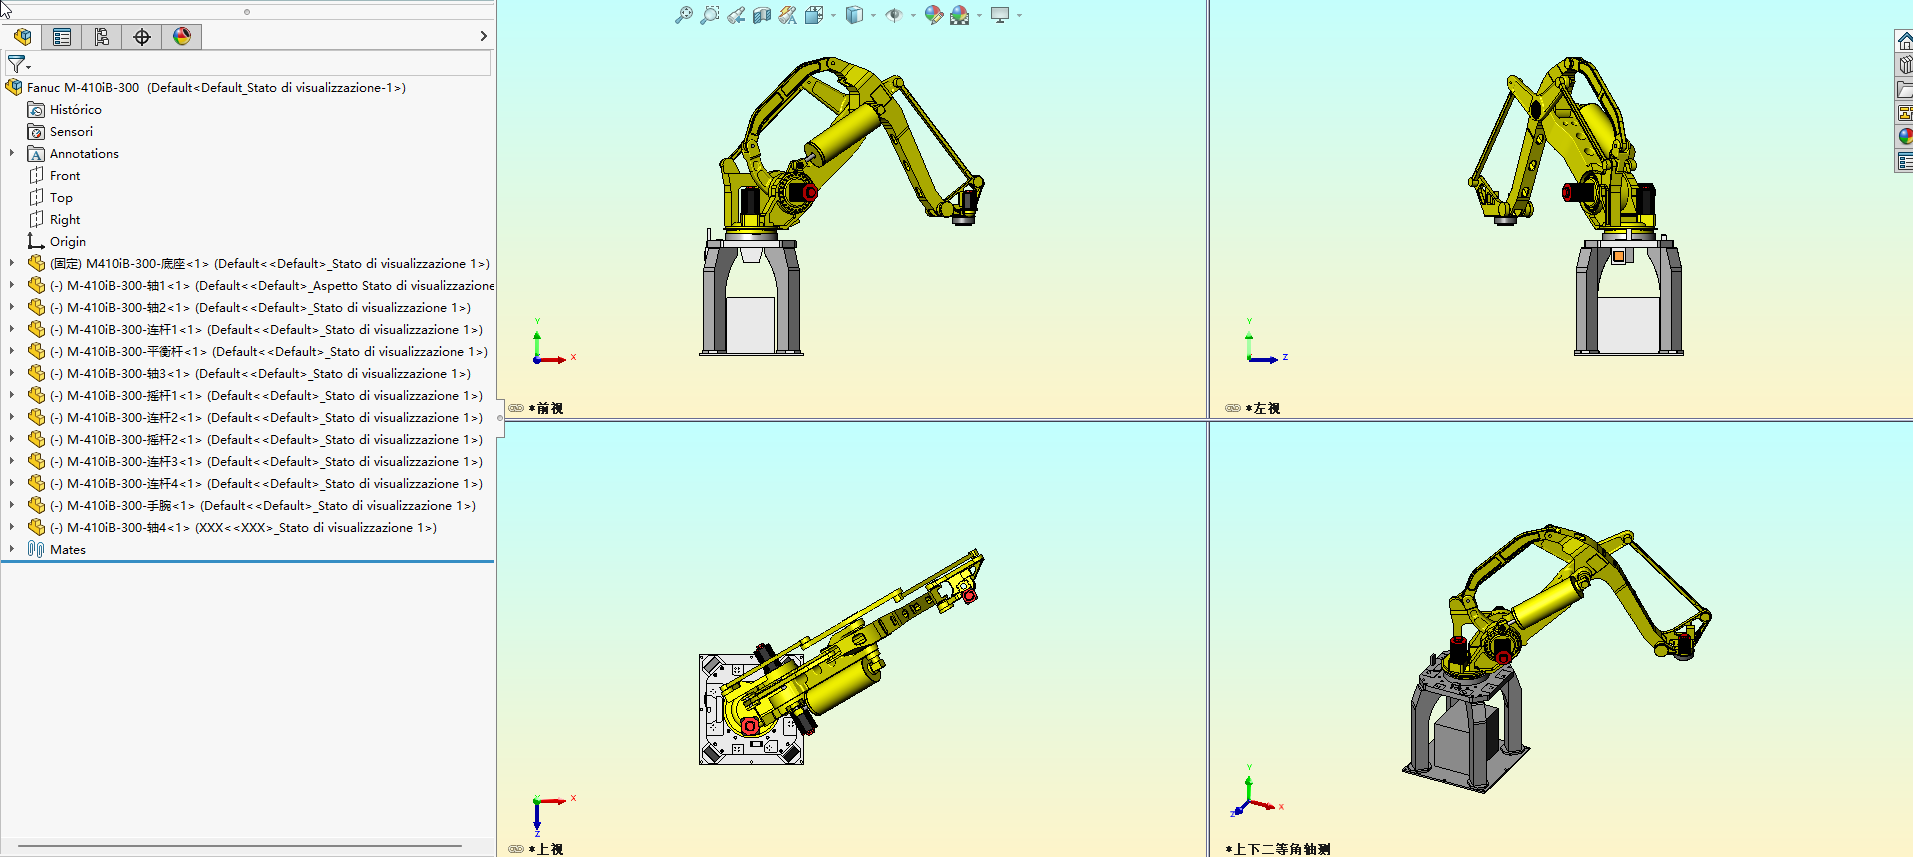Select the Top plane in the tree
Viewport: 1913px width, 857px height.
pyautogui.click(x=50, y=198)
